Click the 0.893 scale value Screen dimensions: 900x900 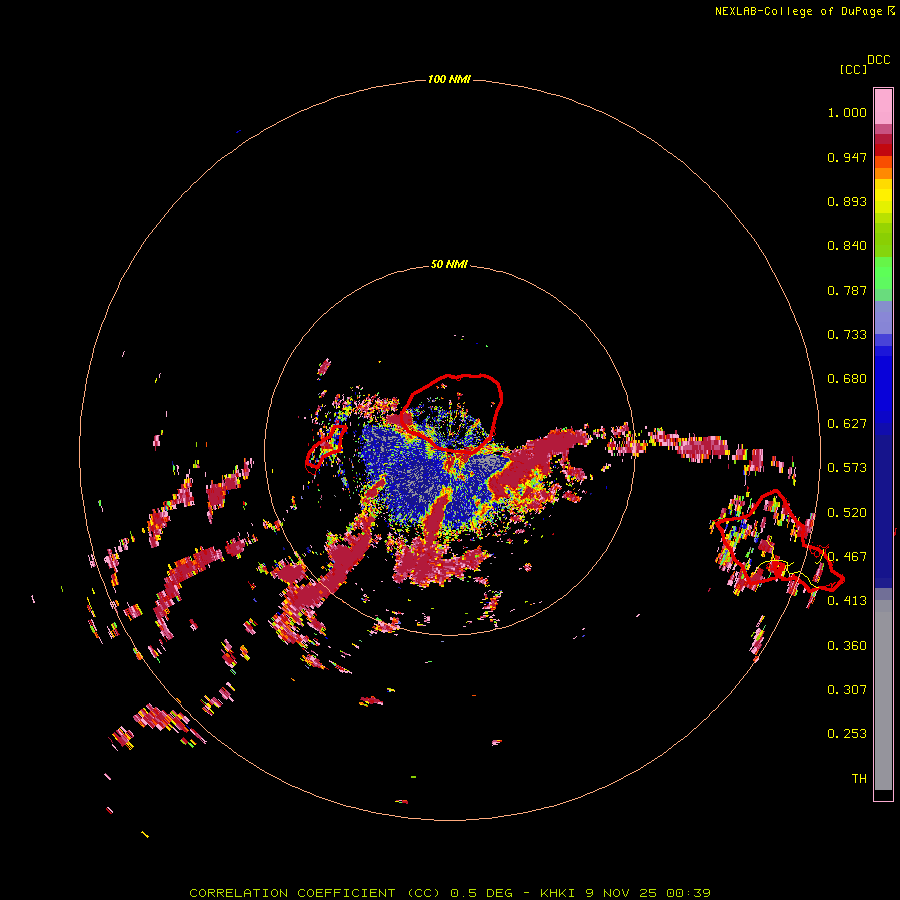847,201
